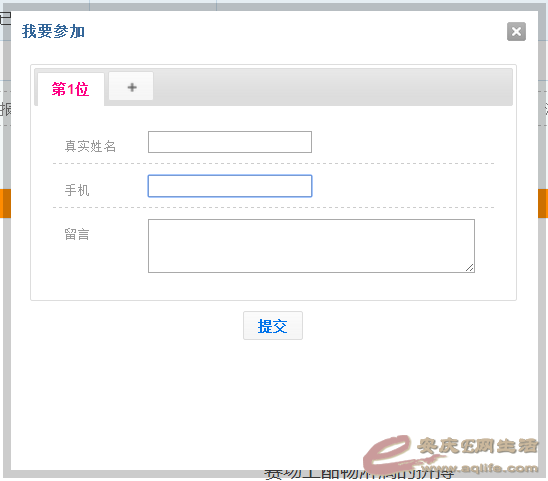The width and height of the screenshot is (548, 481).
Task: Focus the 手机 phone number field
Action: coord(230,186)
